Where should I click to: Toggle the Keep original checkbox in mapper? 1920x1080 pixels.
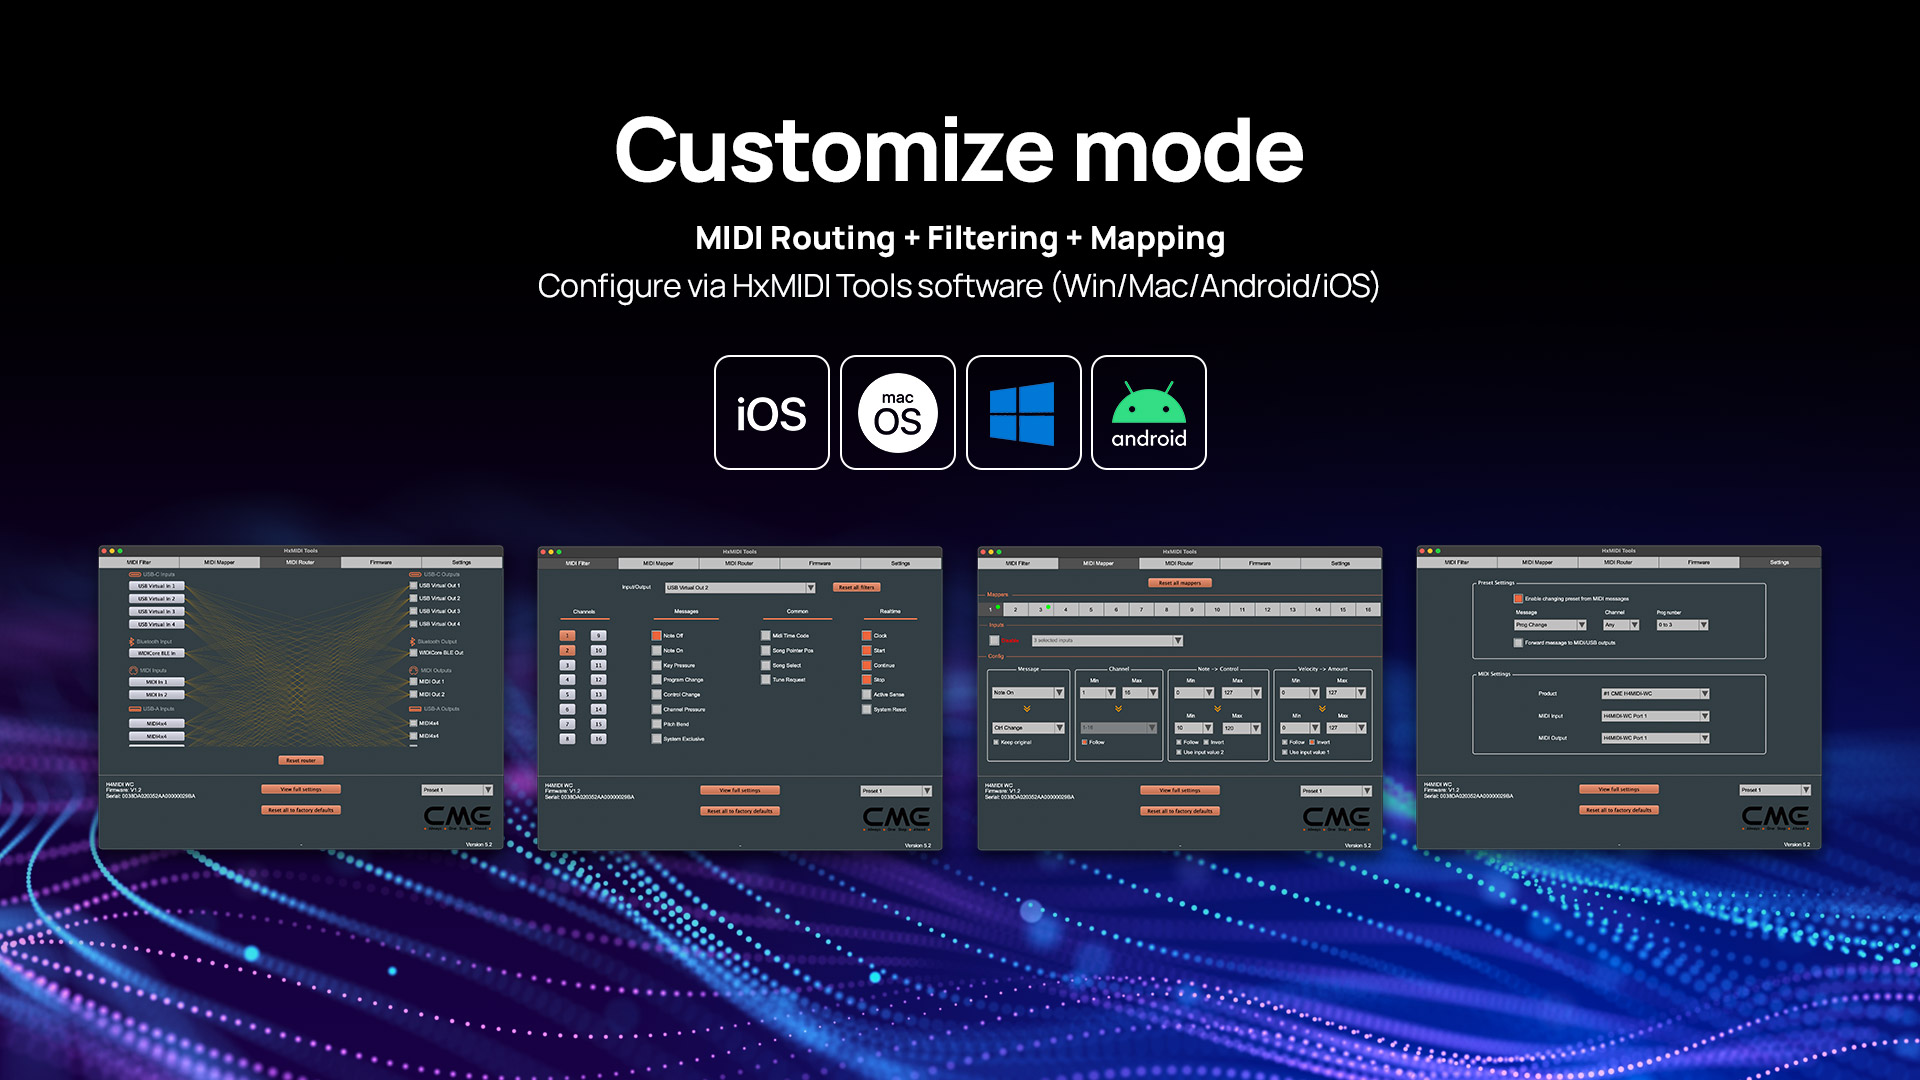tap(996, 742)
